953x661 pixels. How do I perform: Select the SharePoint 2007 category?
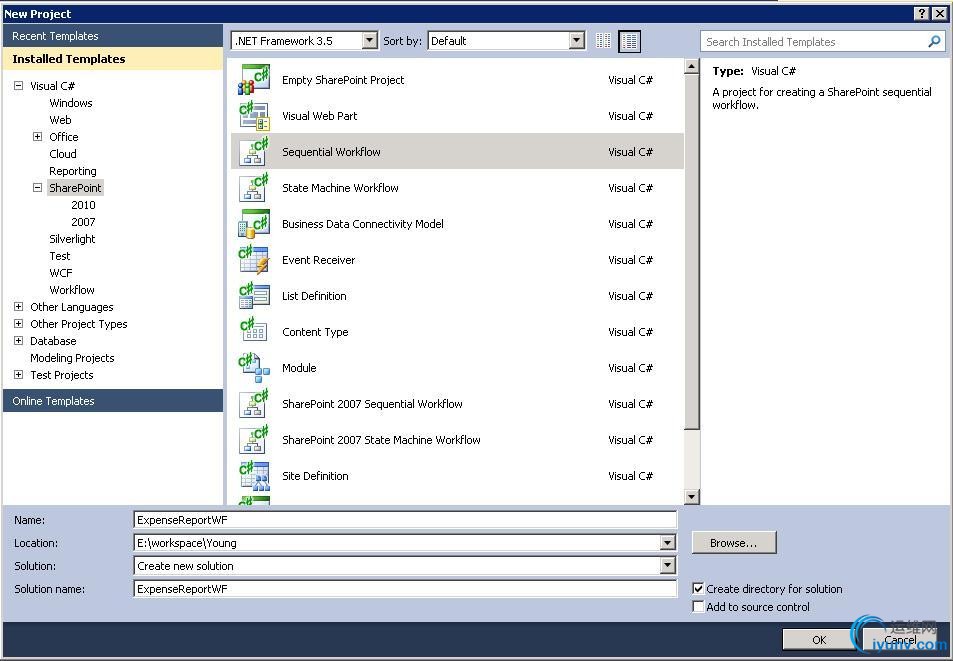[x=83, y=222]
